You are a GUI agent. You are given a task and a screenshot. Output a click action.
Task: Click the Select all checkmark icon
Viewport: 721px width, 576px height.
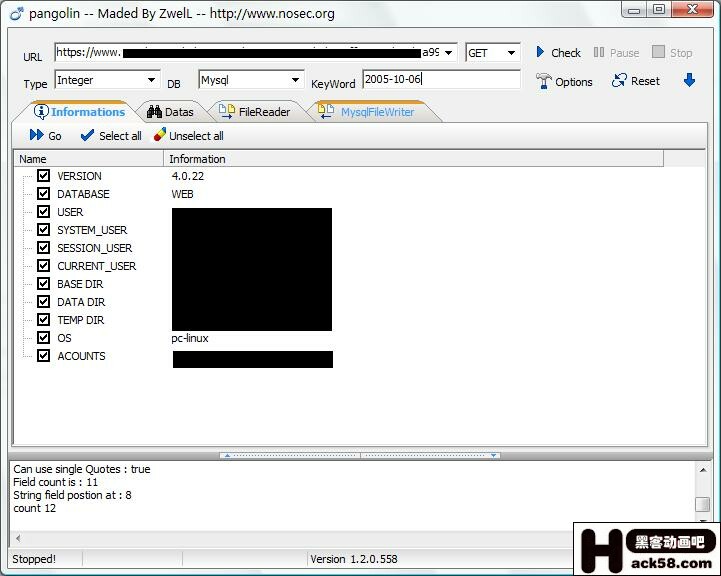87,135
